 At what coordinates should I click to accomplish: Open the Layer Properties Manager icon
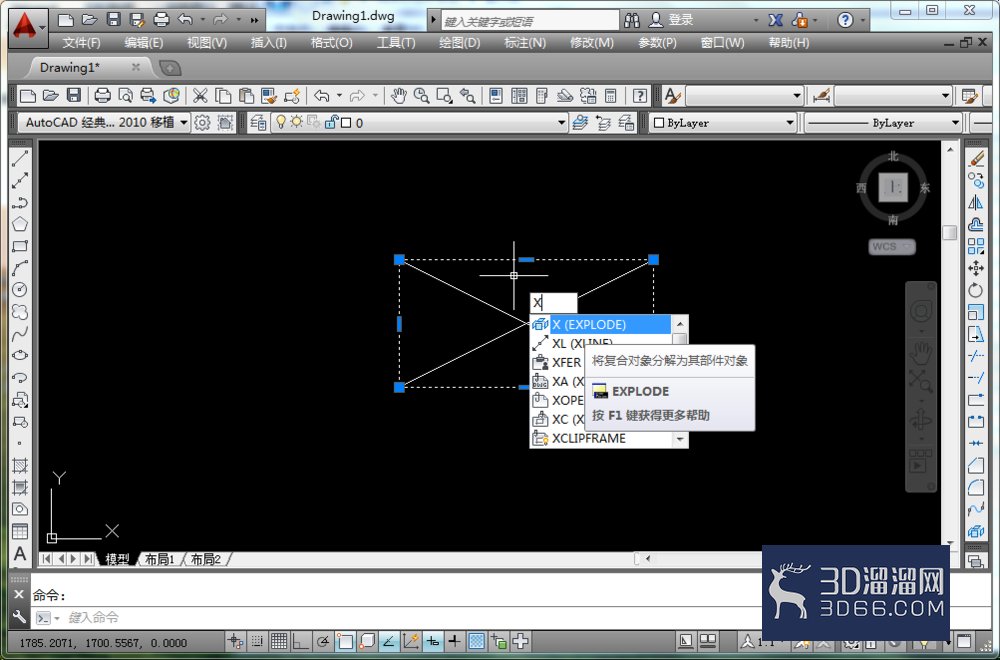tap(258, 122)
